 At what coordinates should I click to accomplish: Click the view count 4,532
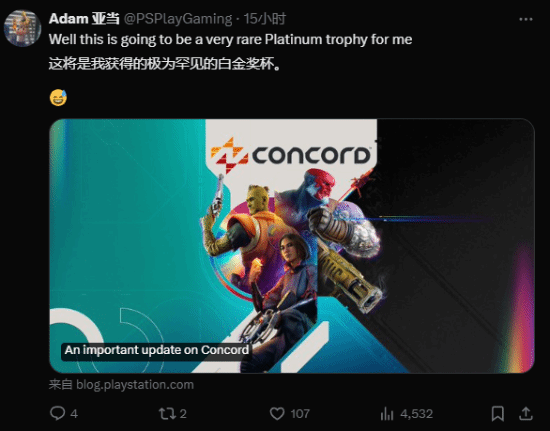pyautogui.click(x=416, y=414)
